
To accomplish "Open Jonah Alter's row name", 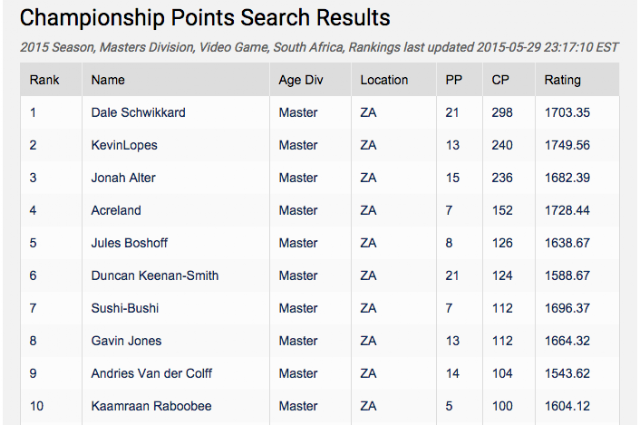I will click(x=123, y=178).
